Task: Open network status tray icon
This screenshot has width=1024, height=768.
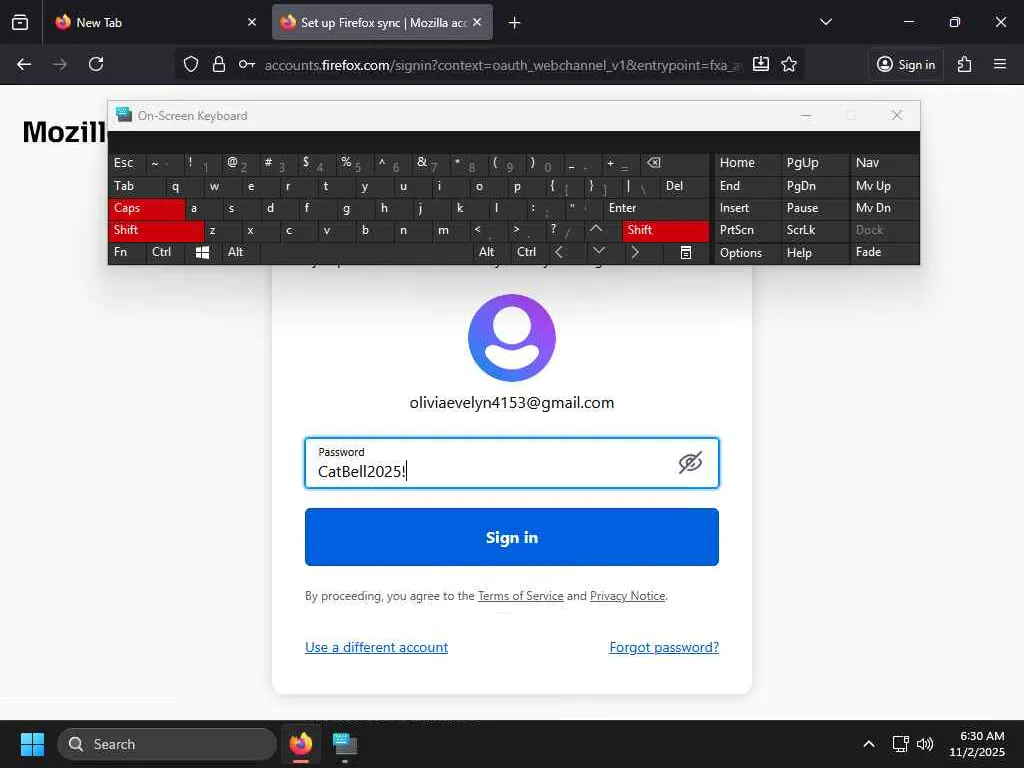Action: (901, 744)
